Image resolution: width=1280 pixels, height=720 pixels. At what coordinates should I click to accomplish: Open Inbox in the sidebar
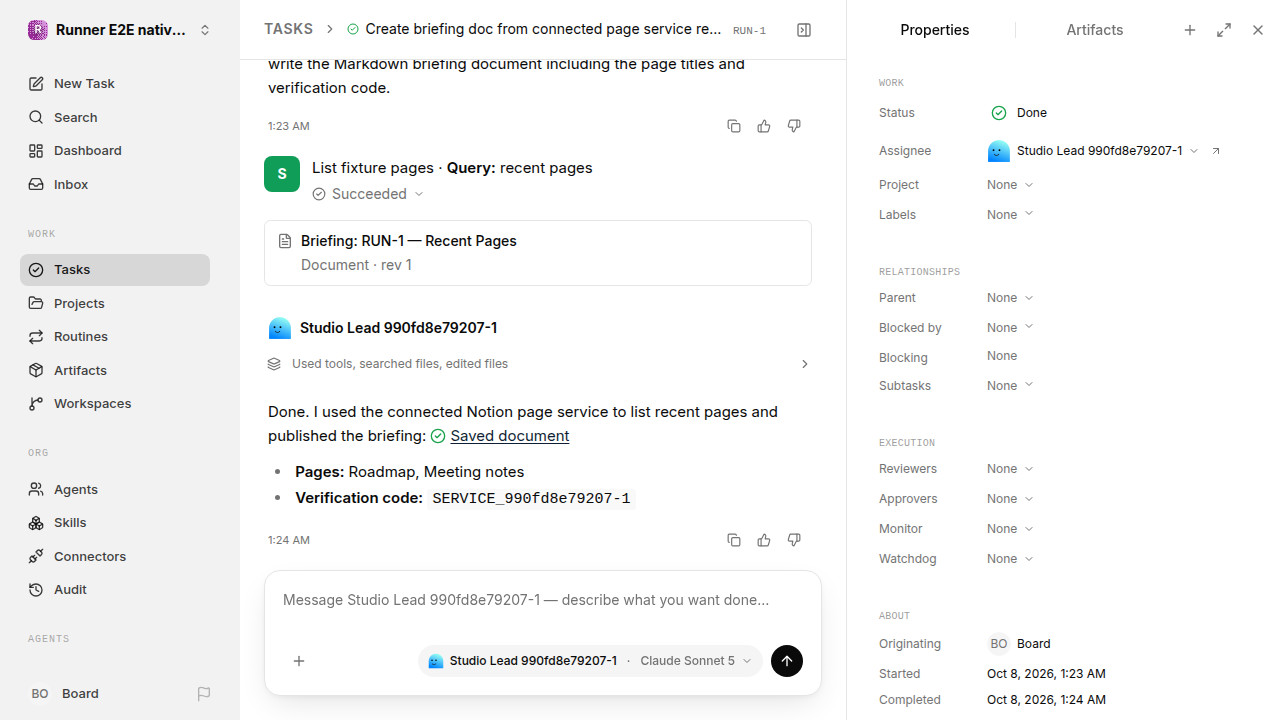click(115, 185)
